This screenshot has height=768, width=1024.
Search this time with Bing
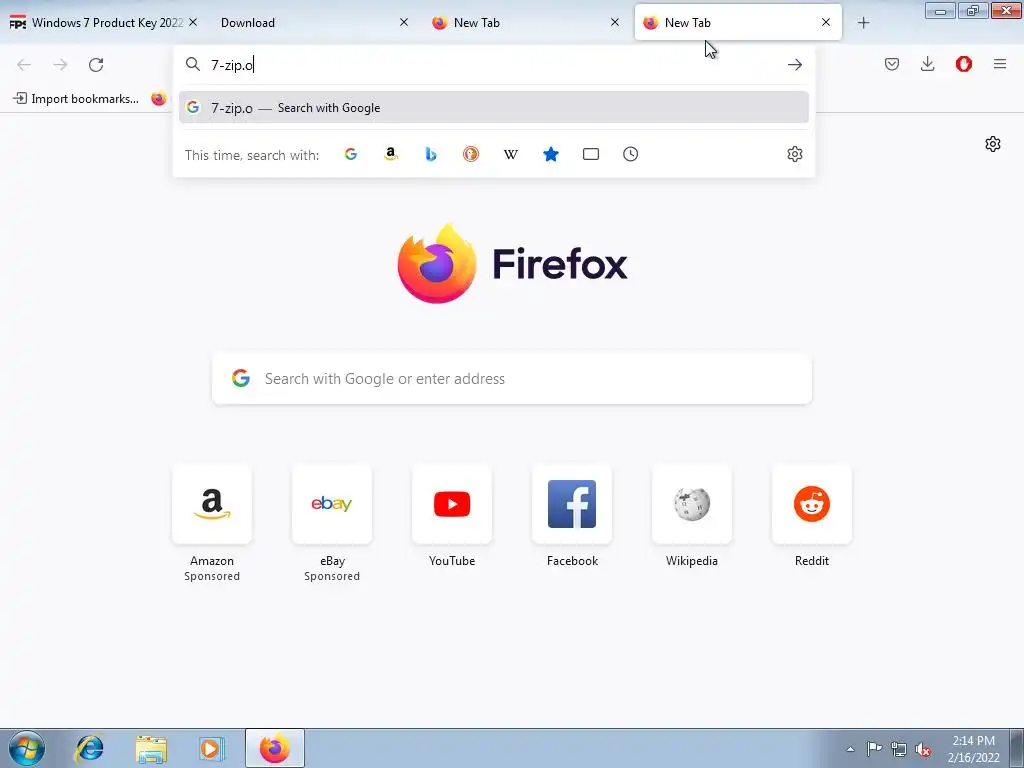click(x=431, y=154)
